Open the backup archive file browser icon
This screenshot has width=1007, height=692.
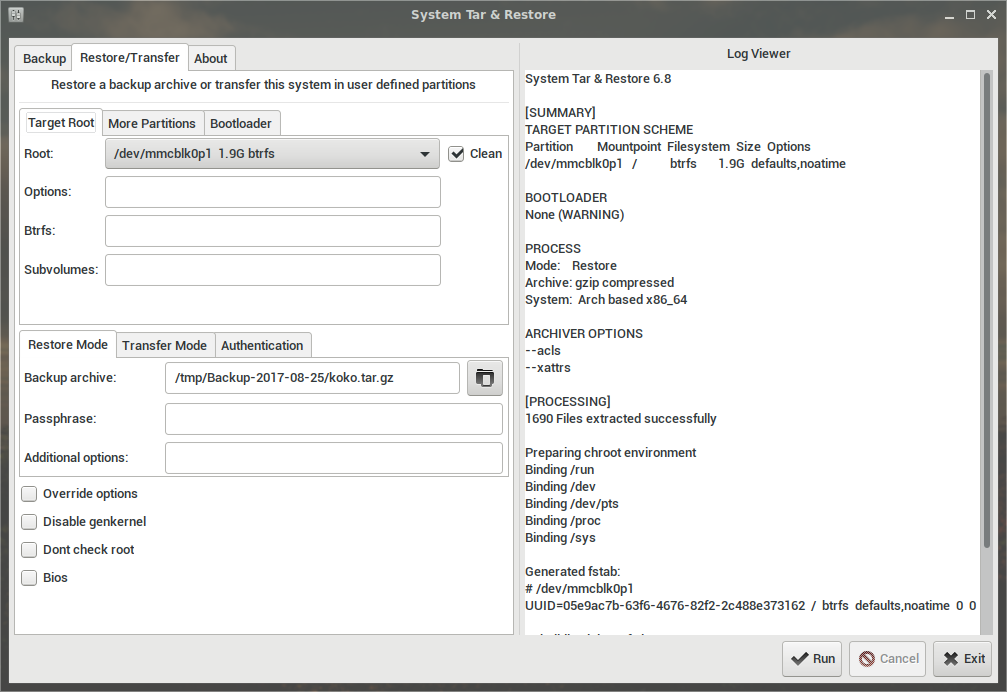(x=484, y=378)
